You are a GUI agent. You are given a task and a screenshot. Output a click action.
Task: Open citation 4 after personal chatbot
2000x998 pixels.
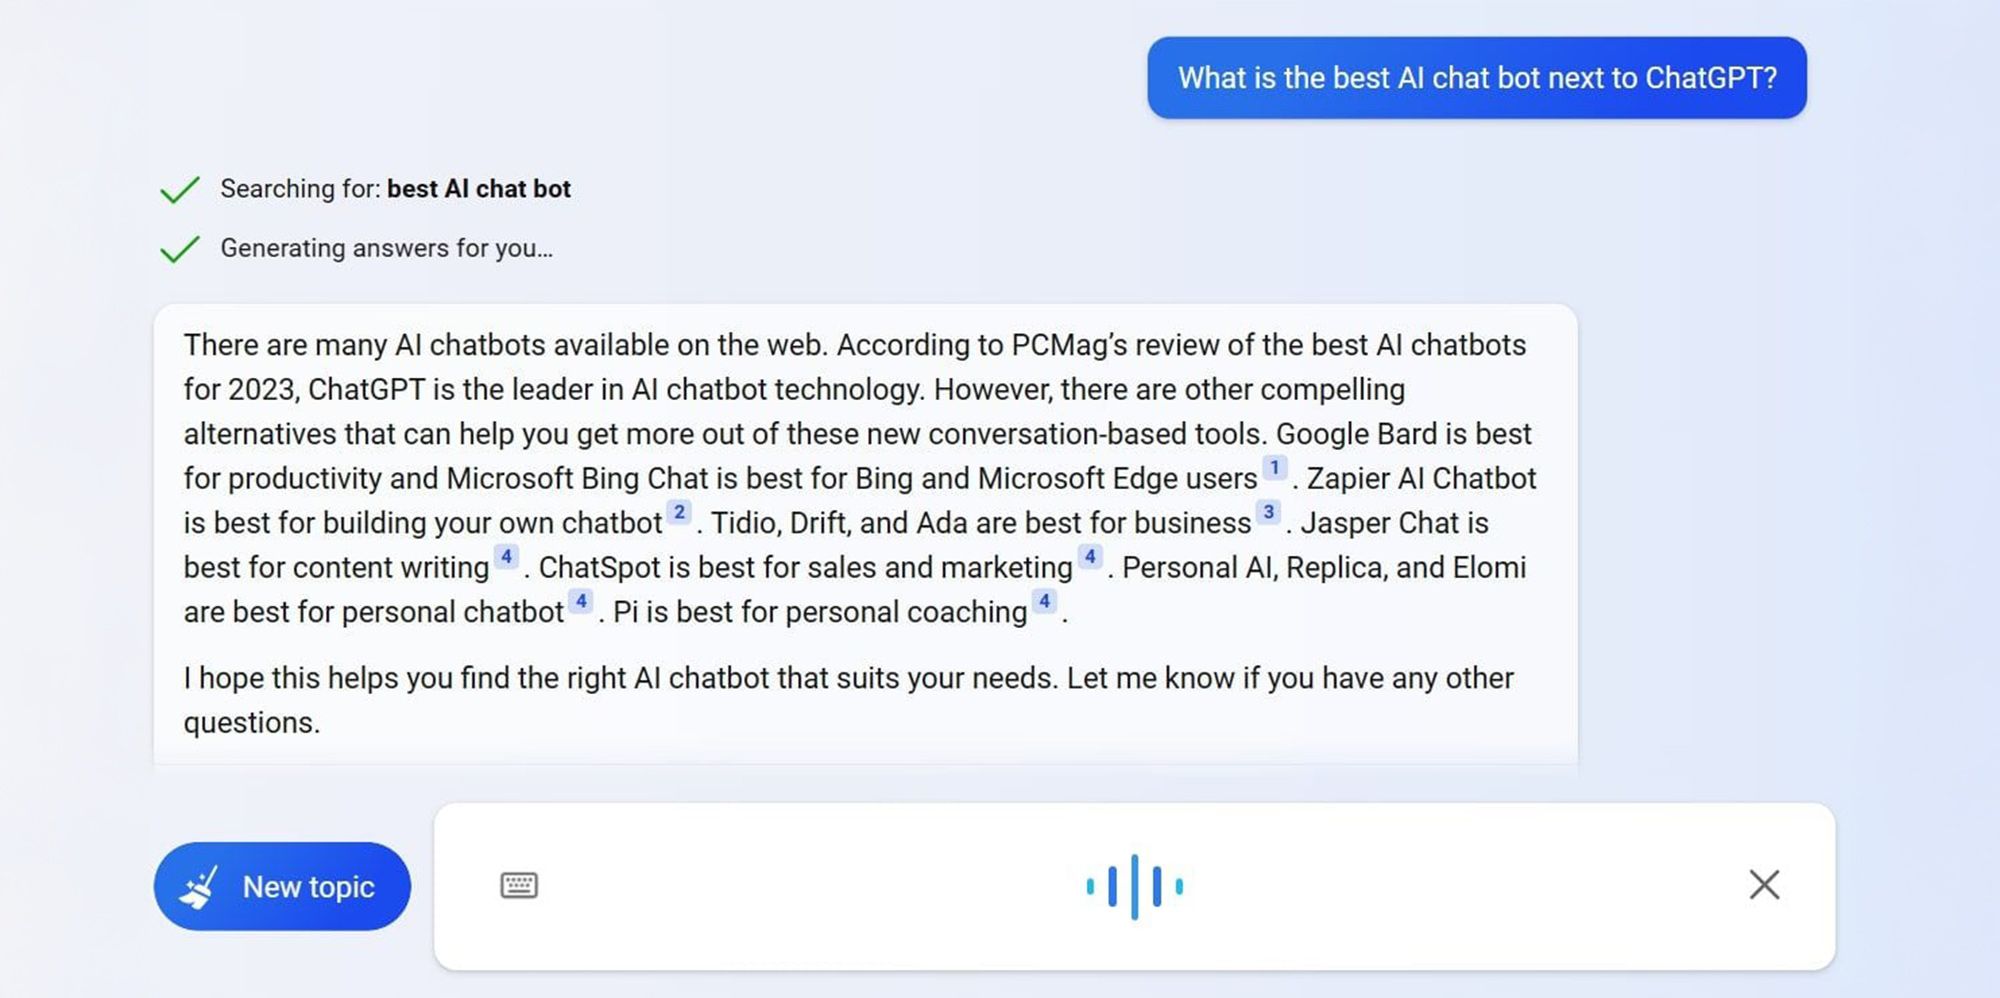(580, 601)
